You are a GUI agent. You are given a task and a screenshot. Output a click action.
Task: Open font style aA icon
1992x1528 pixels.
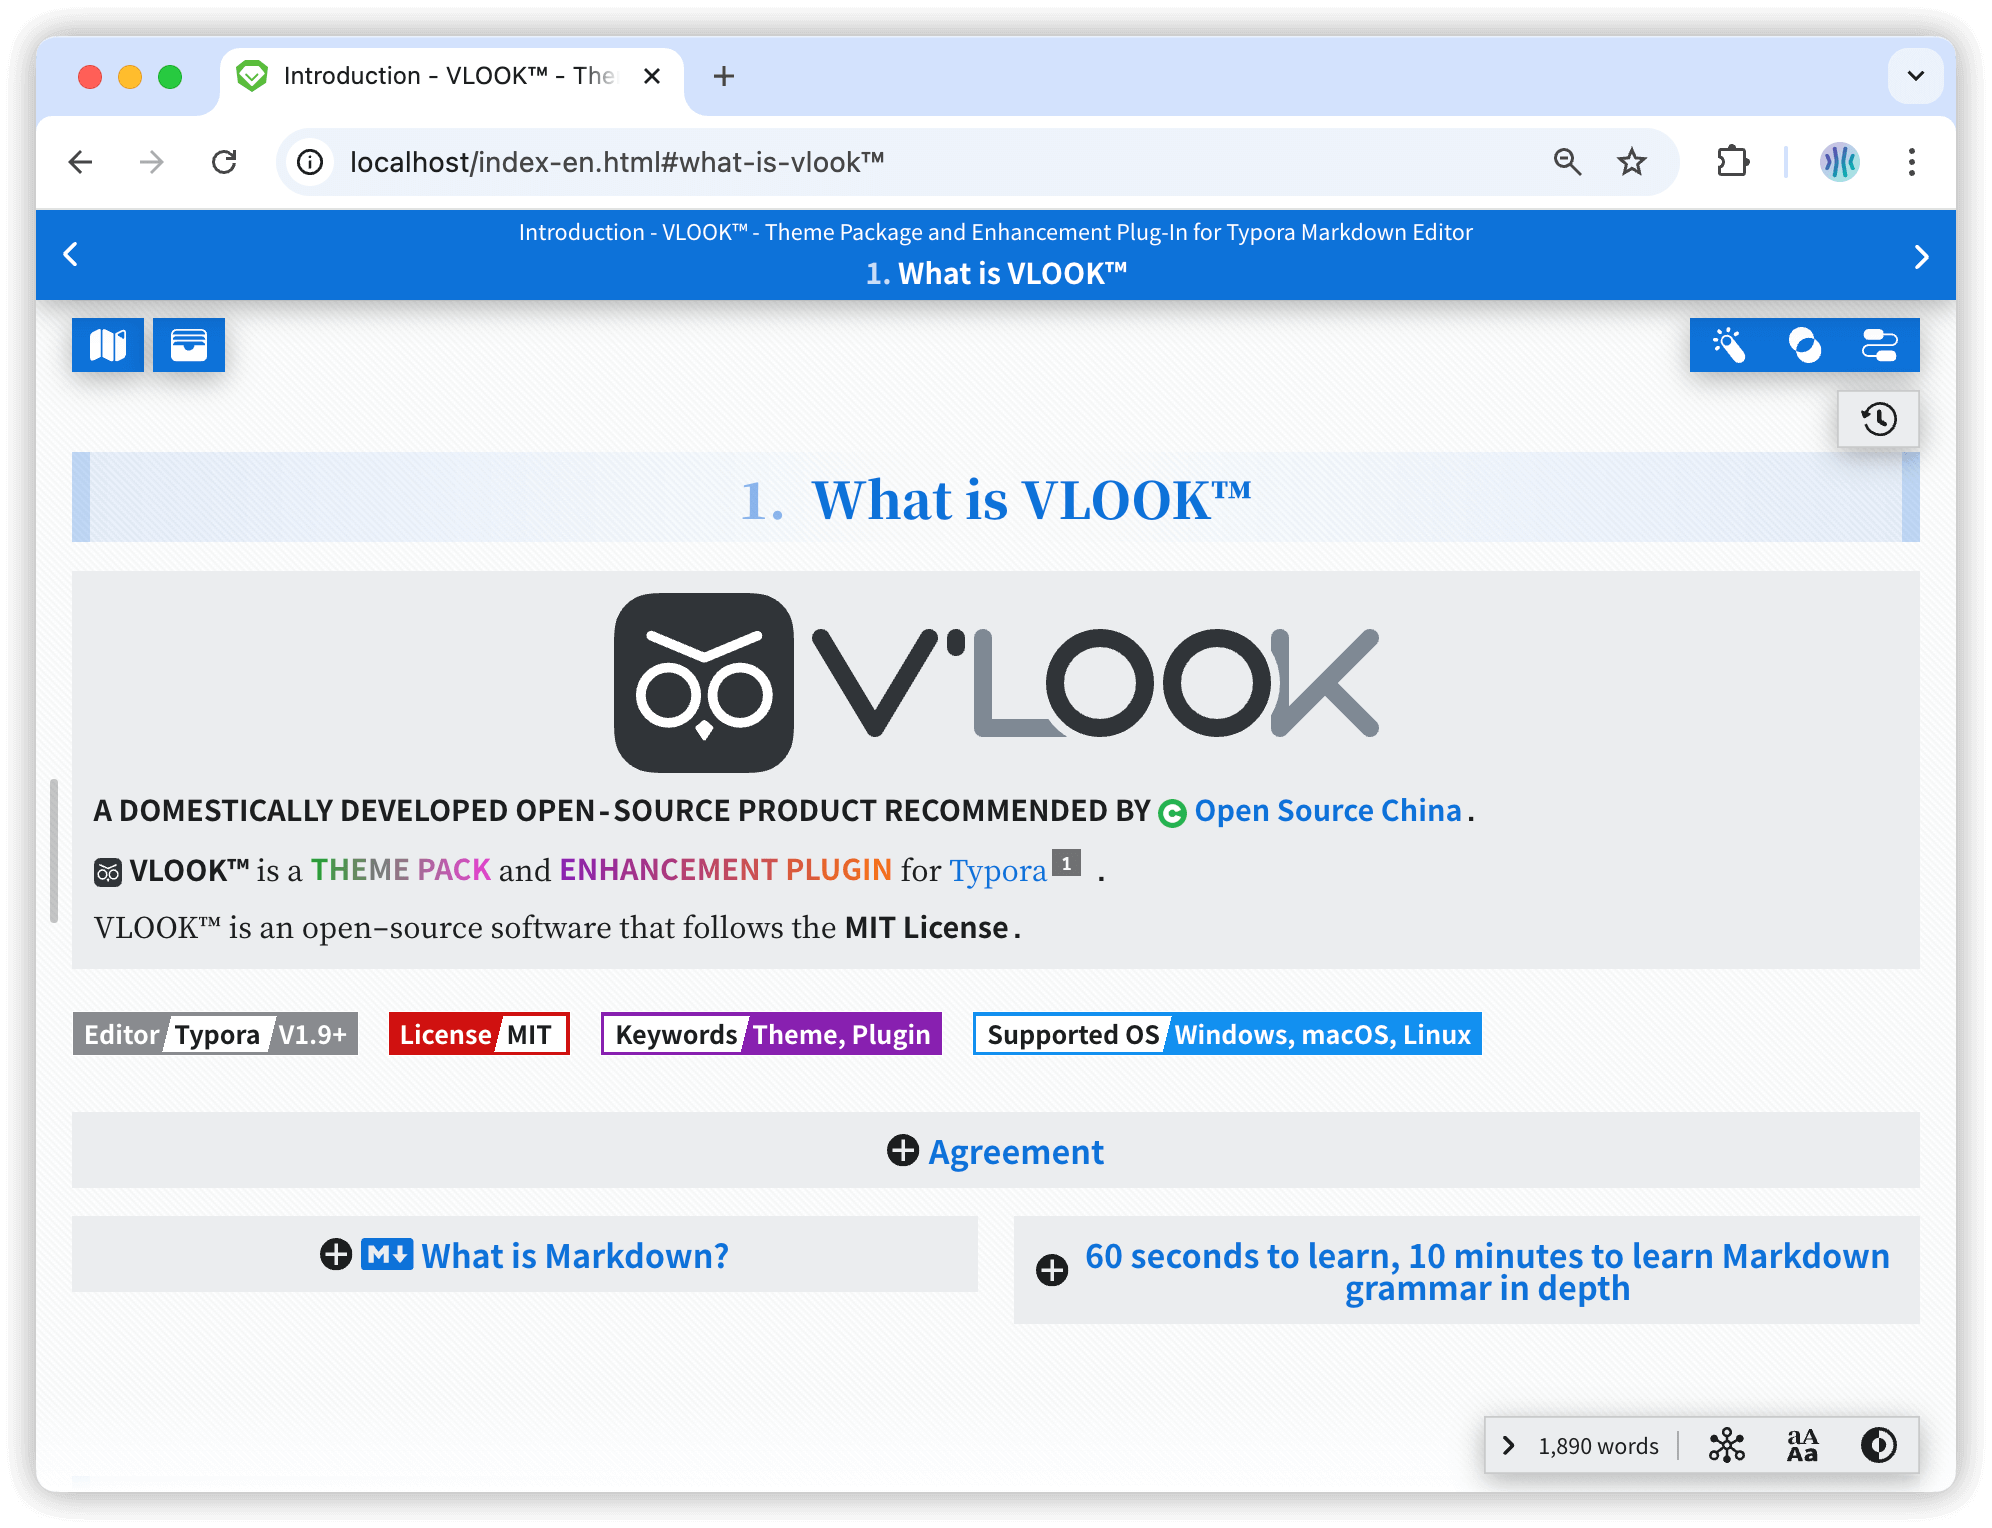[x=1802, y=1446]
